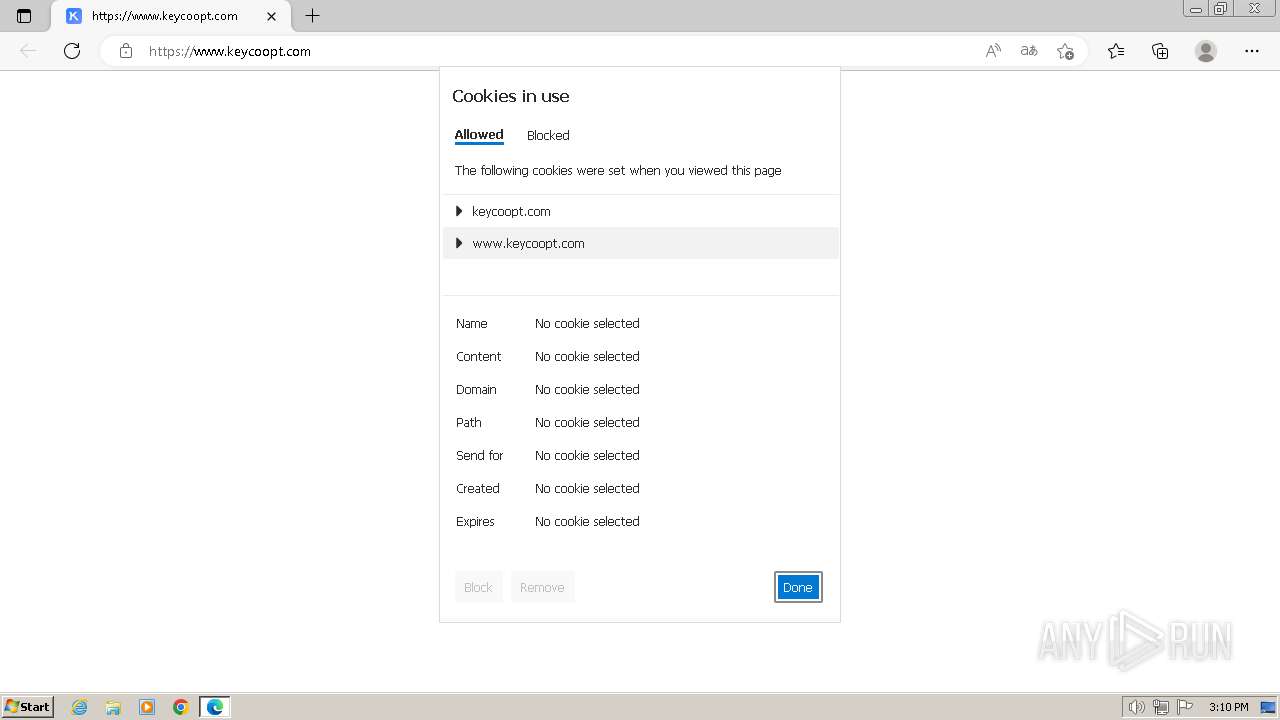The image size is (1280, 720).
Task: Open Collections panel
Action: (1160, 51)
